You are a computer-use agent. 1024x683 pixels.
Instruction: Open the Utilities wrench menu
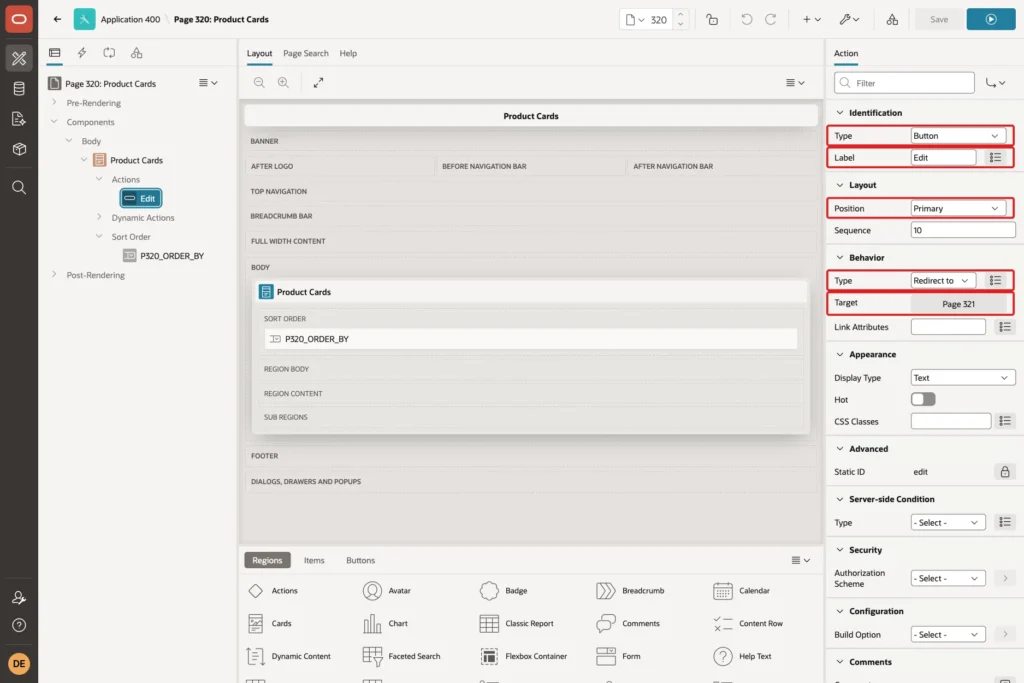(x=850, y=20)
